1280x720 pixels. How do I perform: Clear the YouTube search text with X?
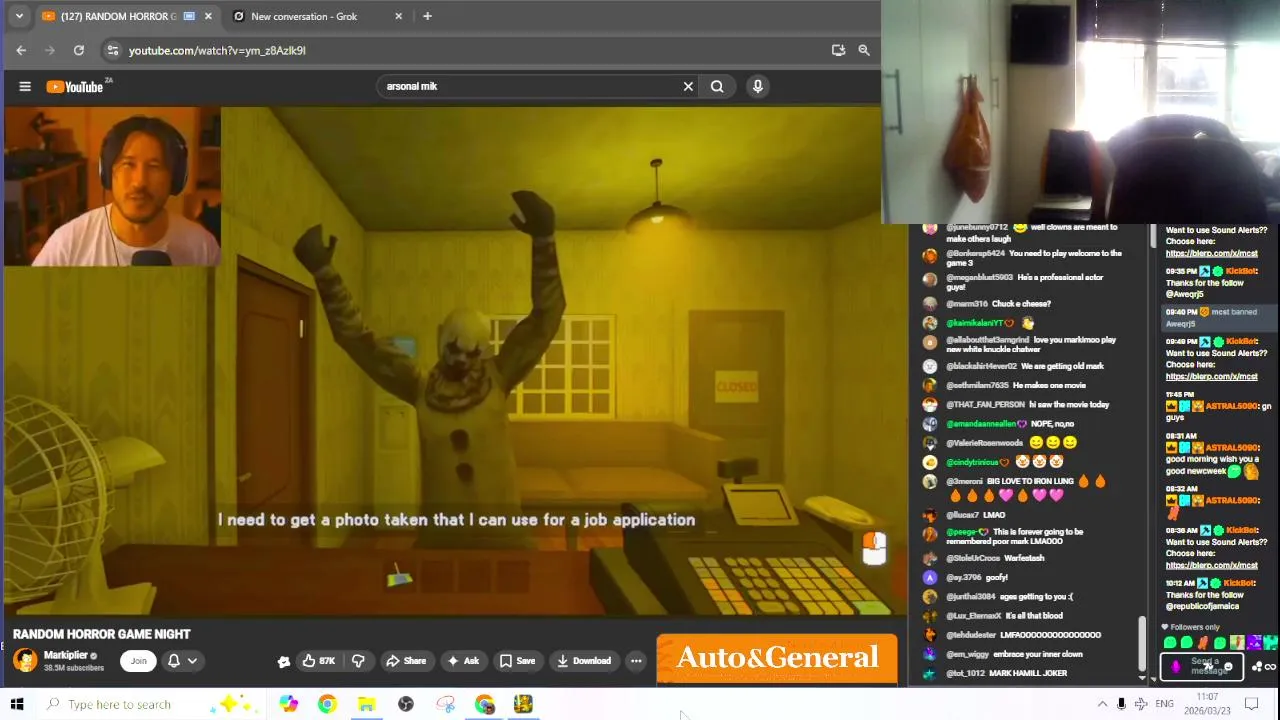tap(688, 87)
